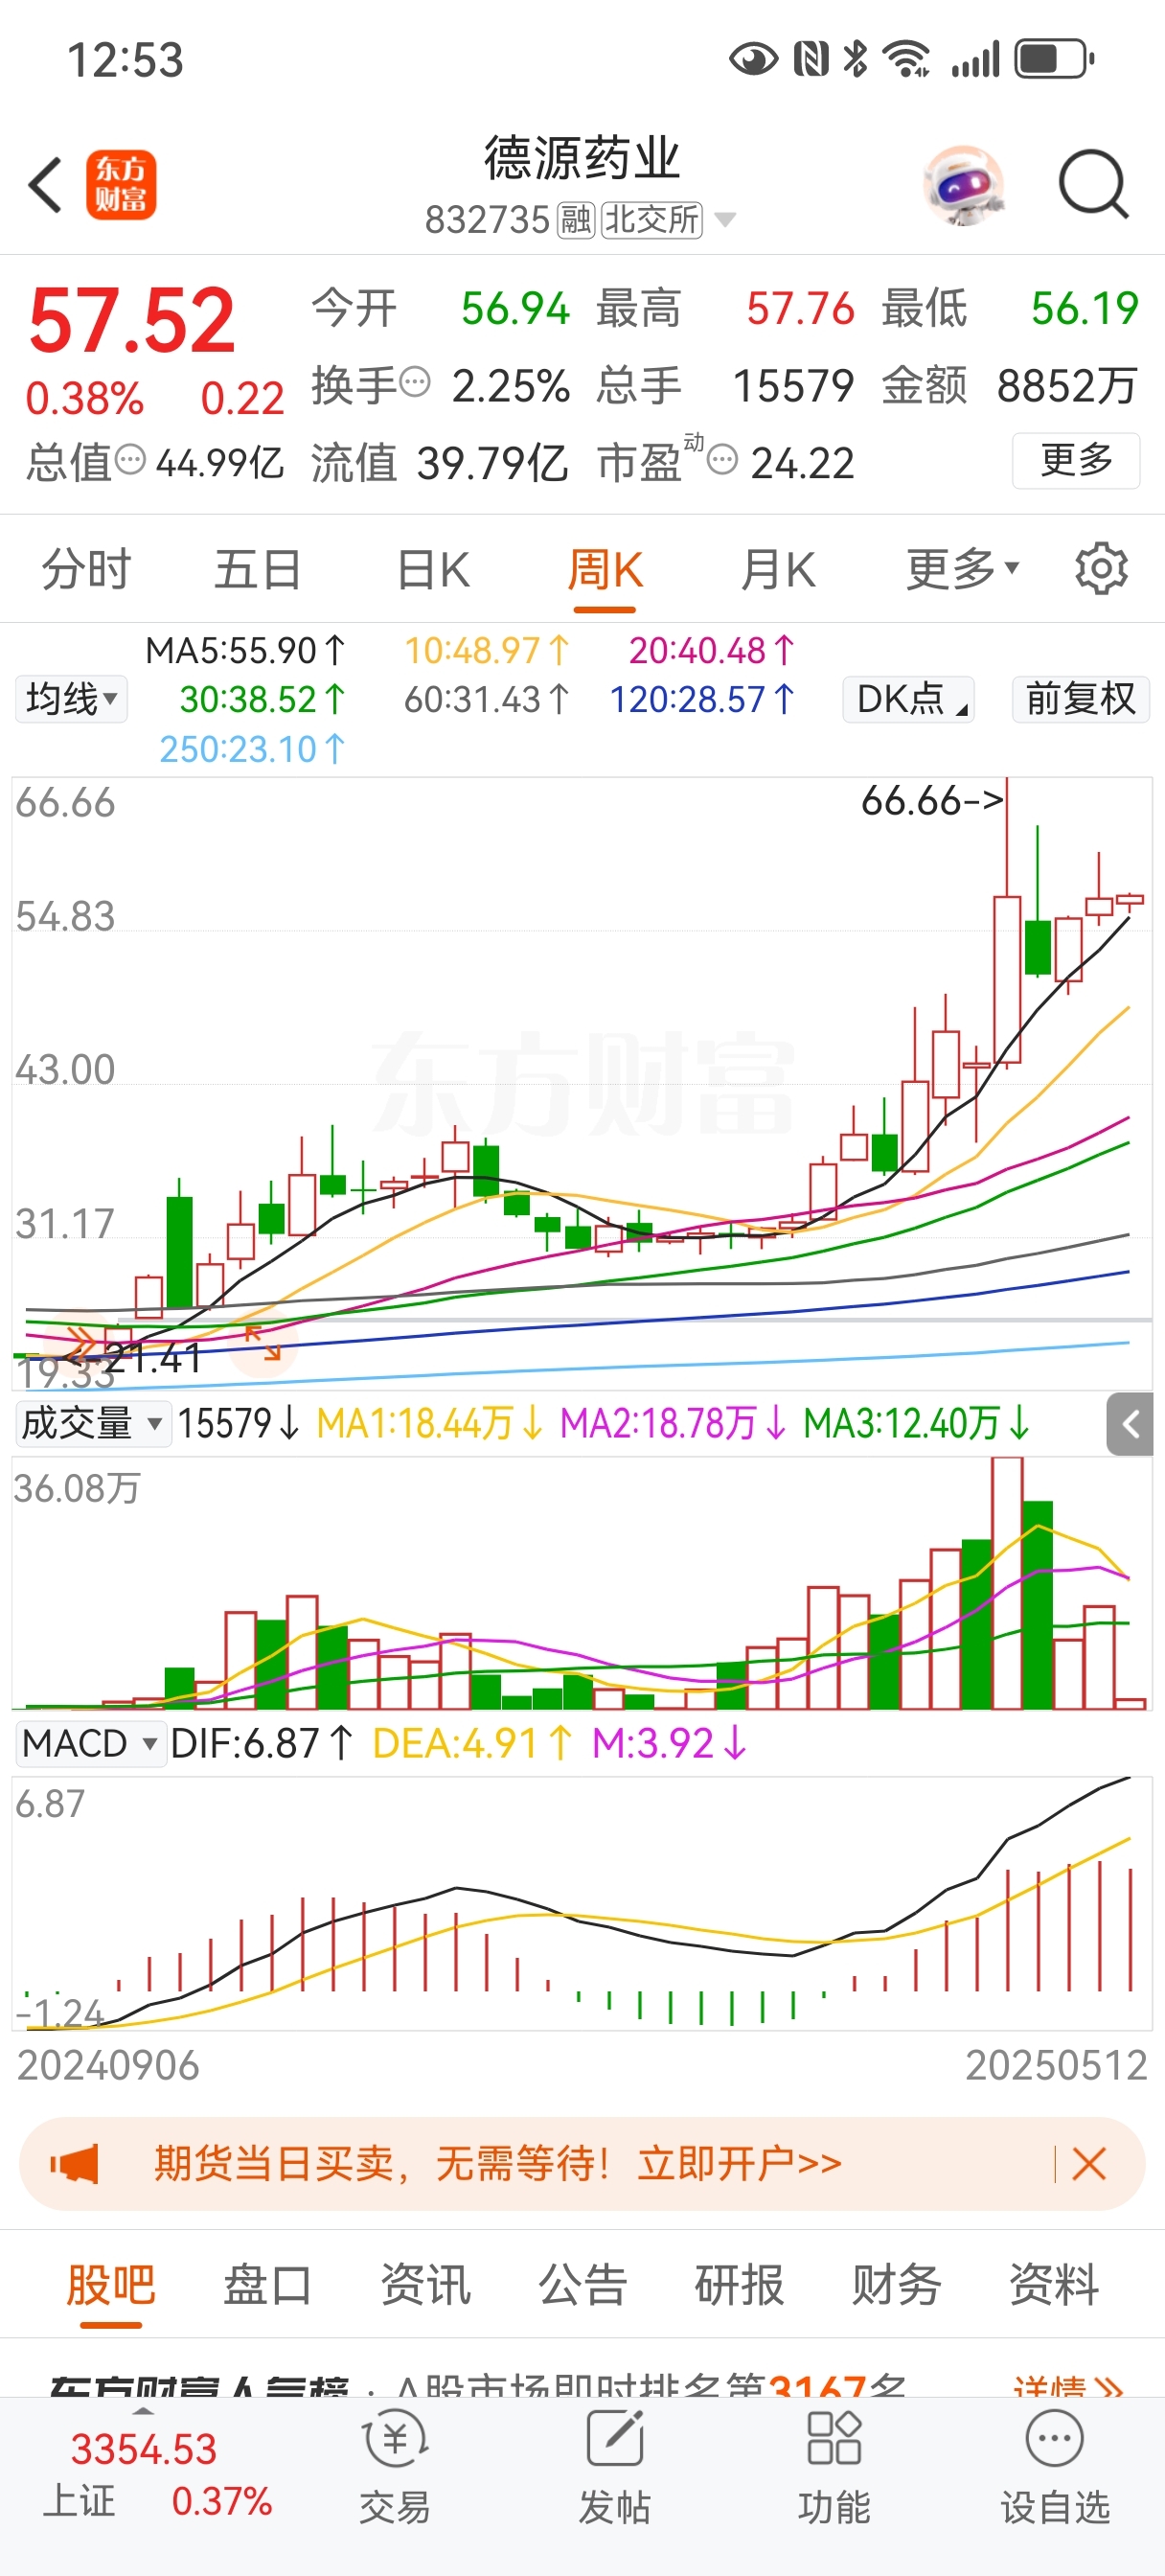Image resolution: width=1165 pixels, height=2576 pixels.
Task: Switch to the 日K tab
Action: click(433, 569)
